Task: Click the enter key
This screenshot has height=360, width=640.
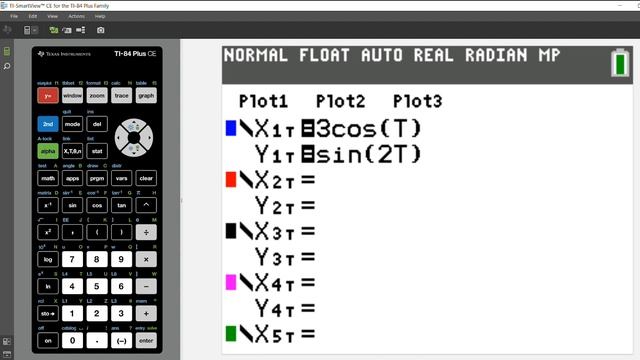Action: [146, 340]
